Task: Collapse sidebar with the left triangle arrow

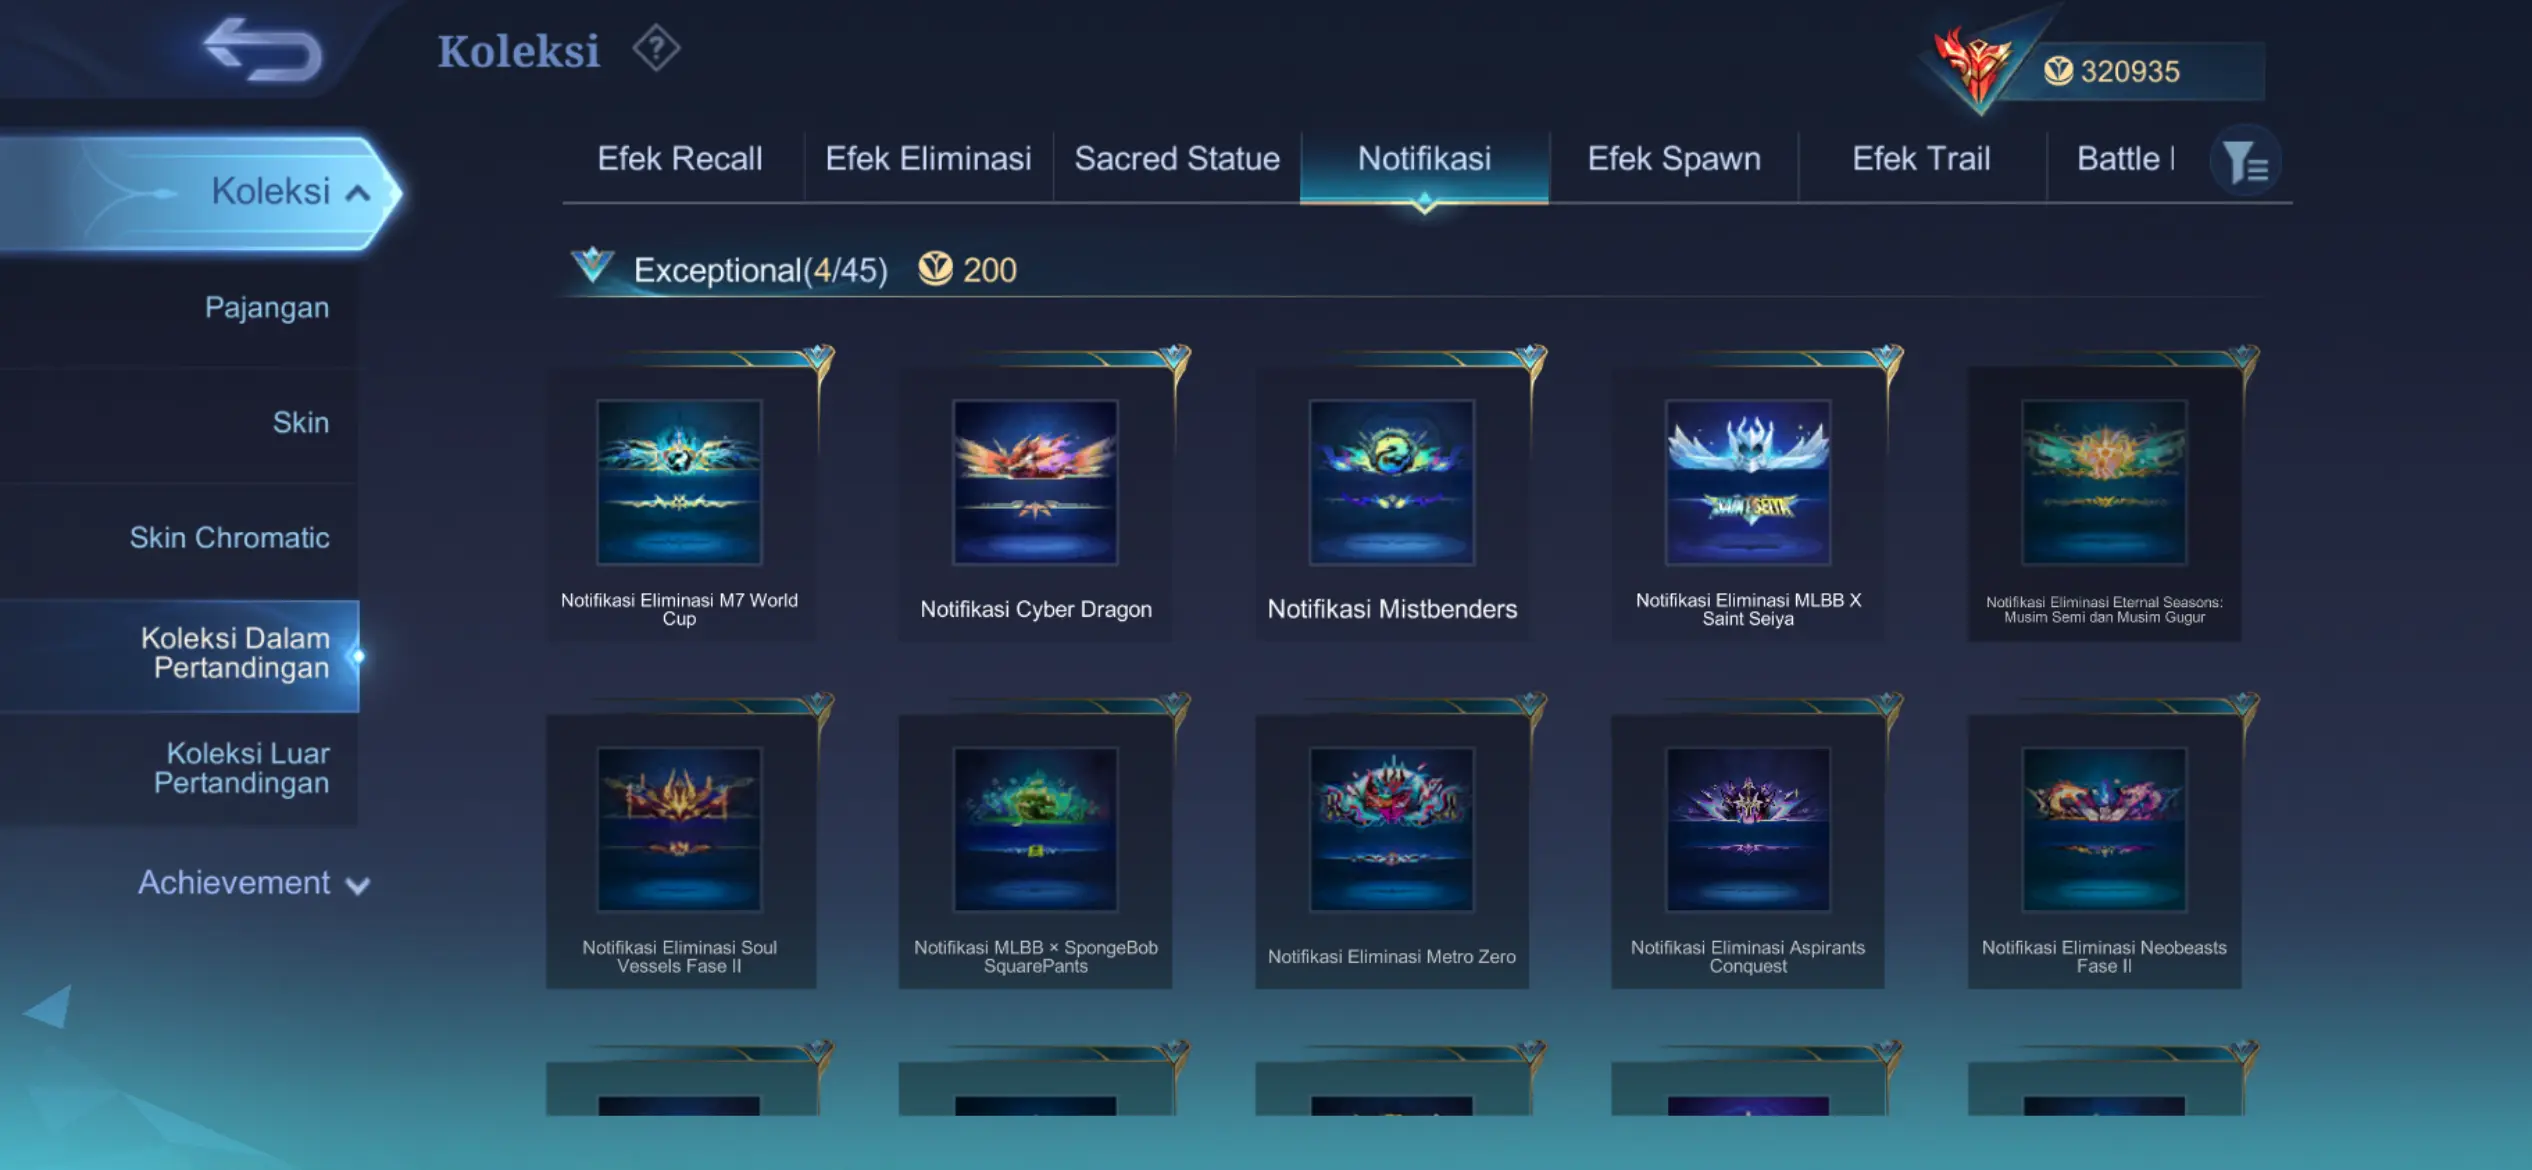Action: point(47,1006)
